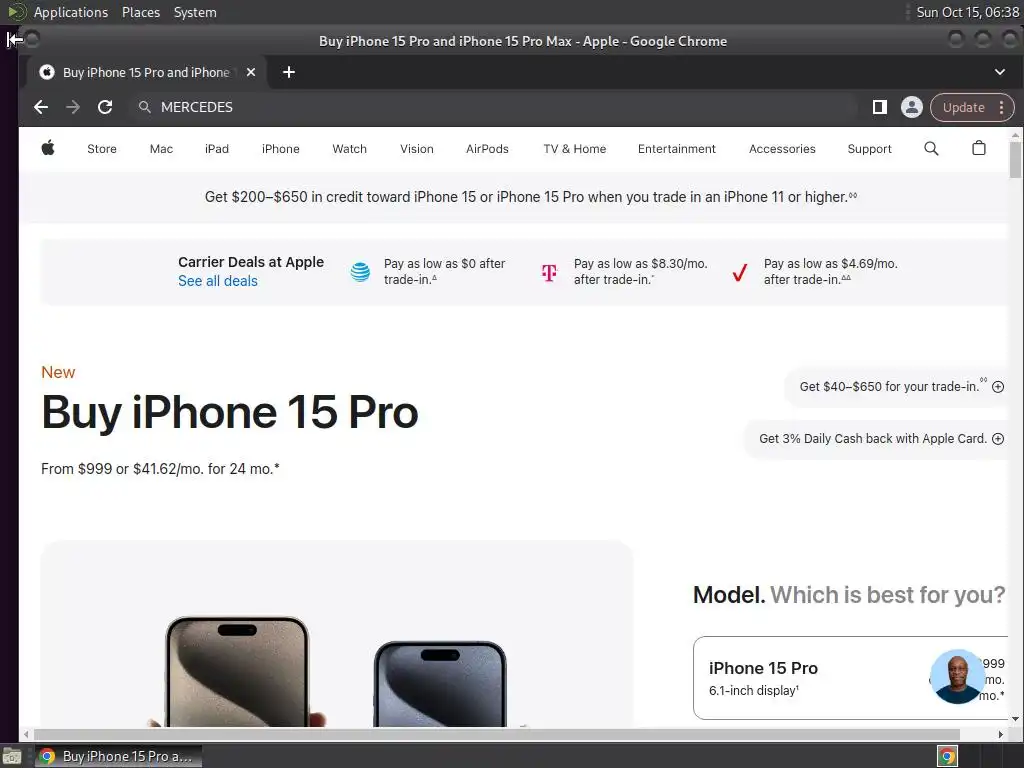Open the Mac menu
Image resolution: width=1024 pixels, height=768 pixels.
click(161, 149)
